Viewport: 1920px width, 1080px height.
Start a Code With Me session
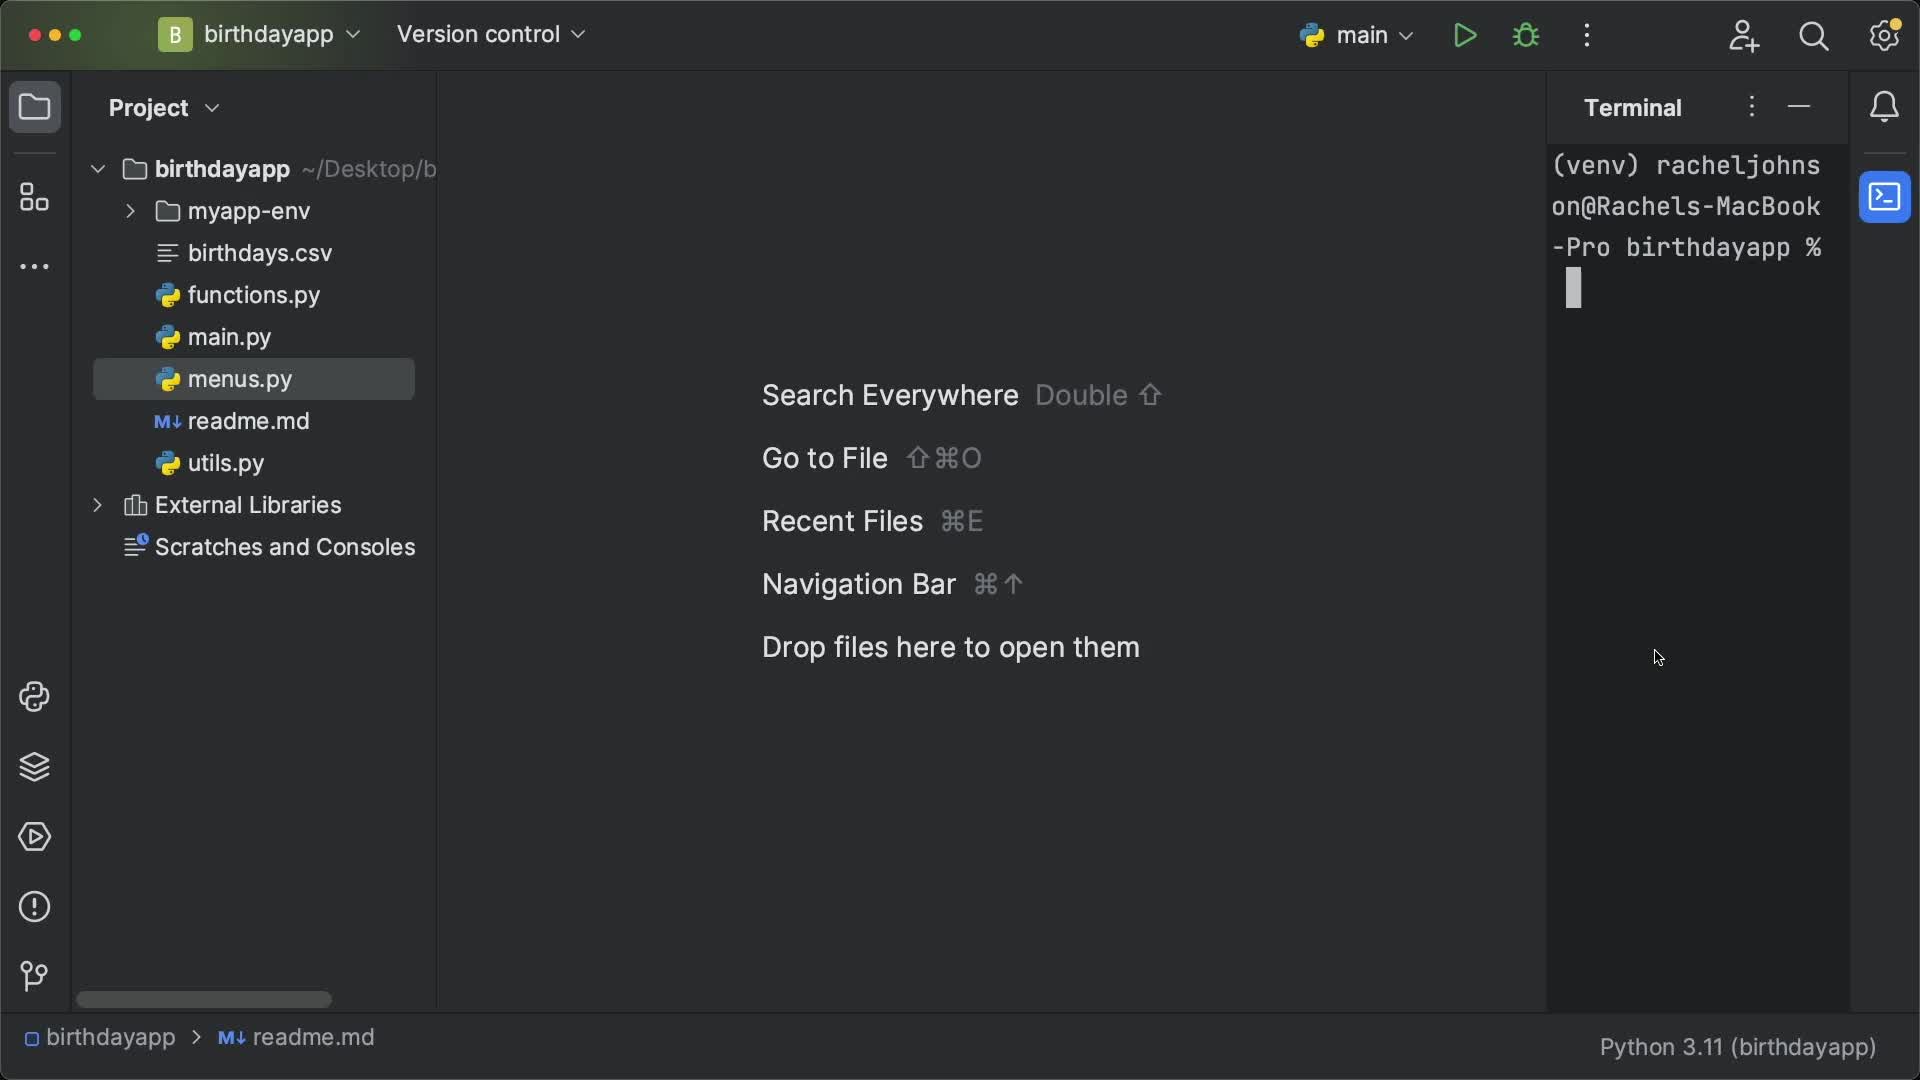(1745, 36)
